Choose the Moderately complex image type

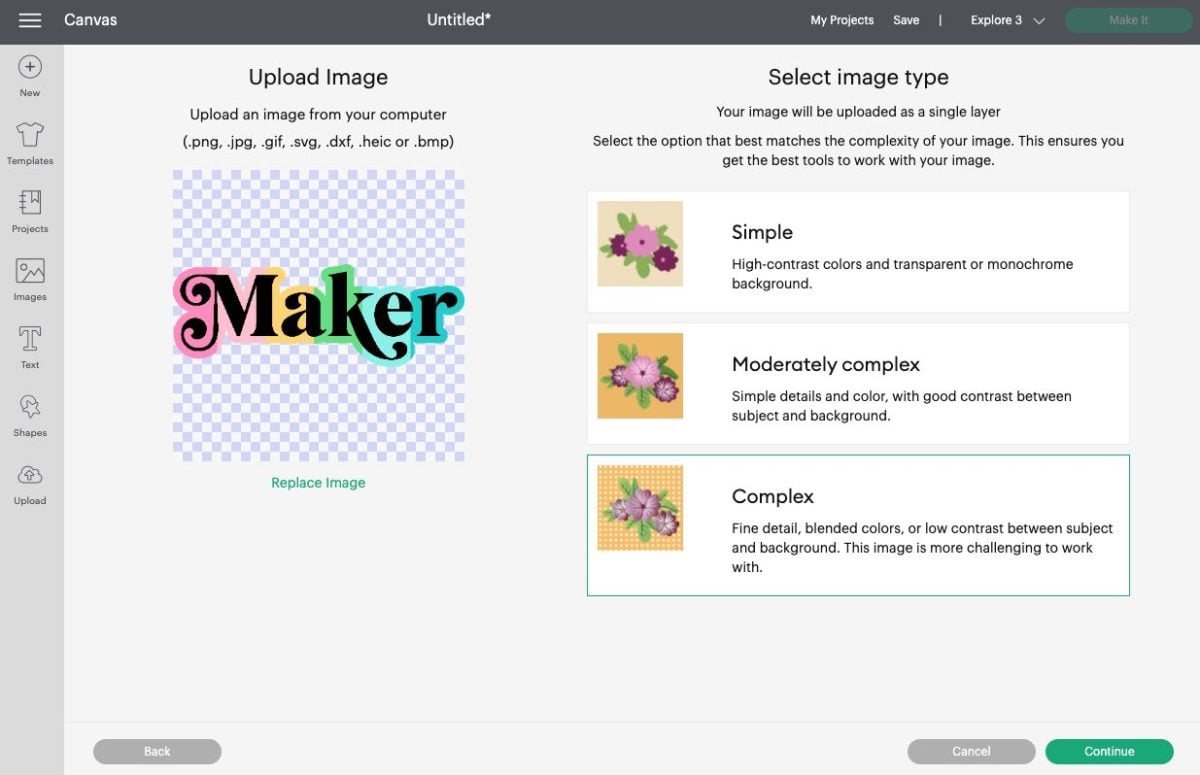(858, 383)
